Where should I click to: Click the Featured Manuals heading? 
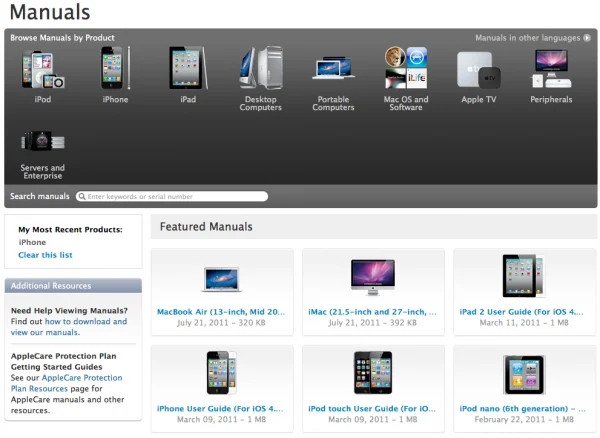206,227
